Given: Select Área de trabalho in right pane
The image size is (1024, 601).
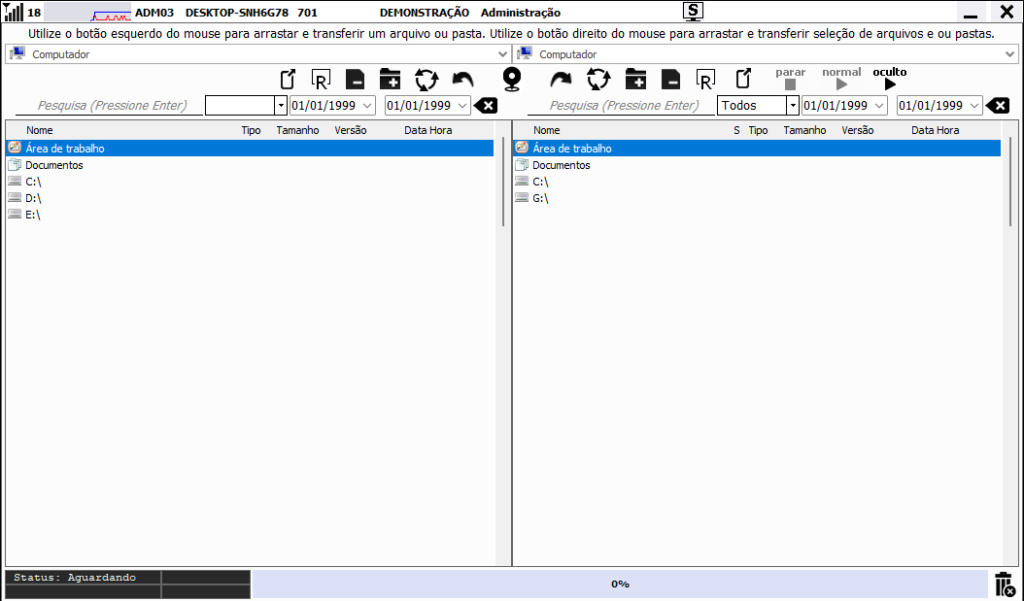Looking at the screenshot, I should point(757,148).
